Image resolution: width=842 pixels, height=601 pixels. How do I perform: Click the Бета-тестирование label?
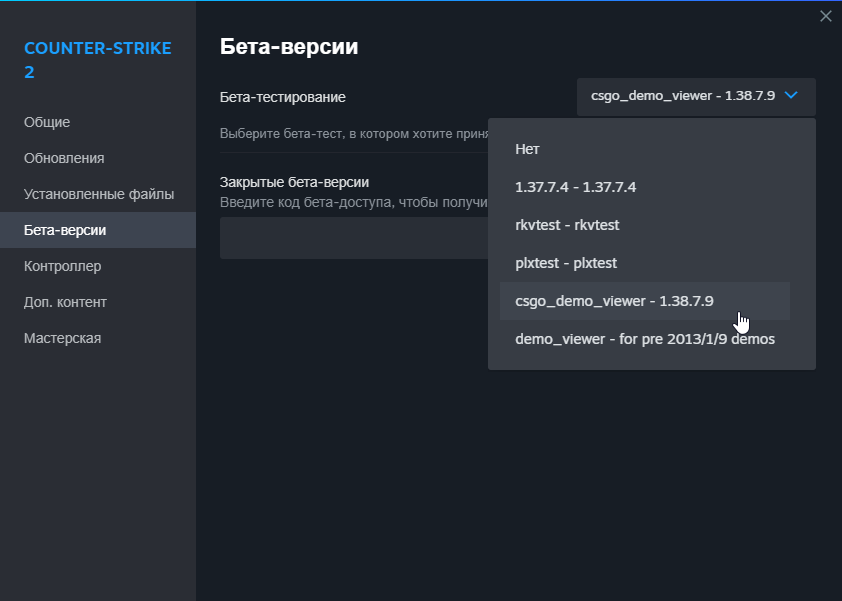click(x=282, y=97)
